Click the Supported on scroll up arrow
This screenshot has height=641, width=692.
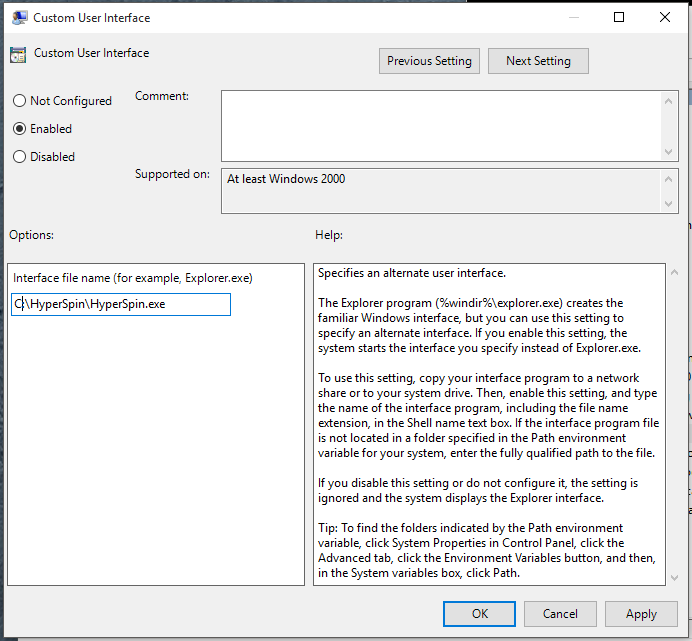[669, 178]
